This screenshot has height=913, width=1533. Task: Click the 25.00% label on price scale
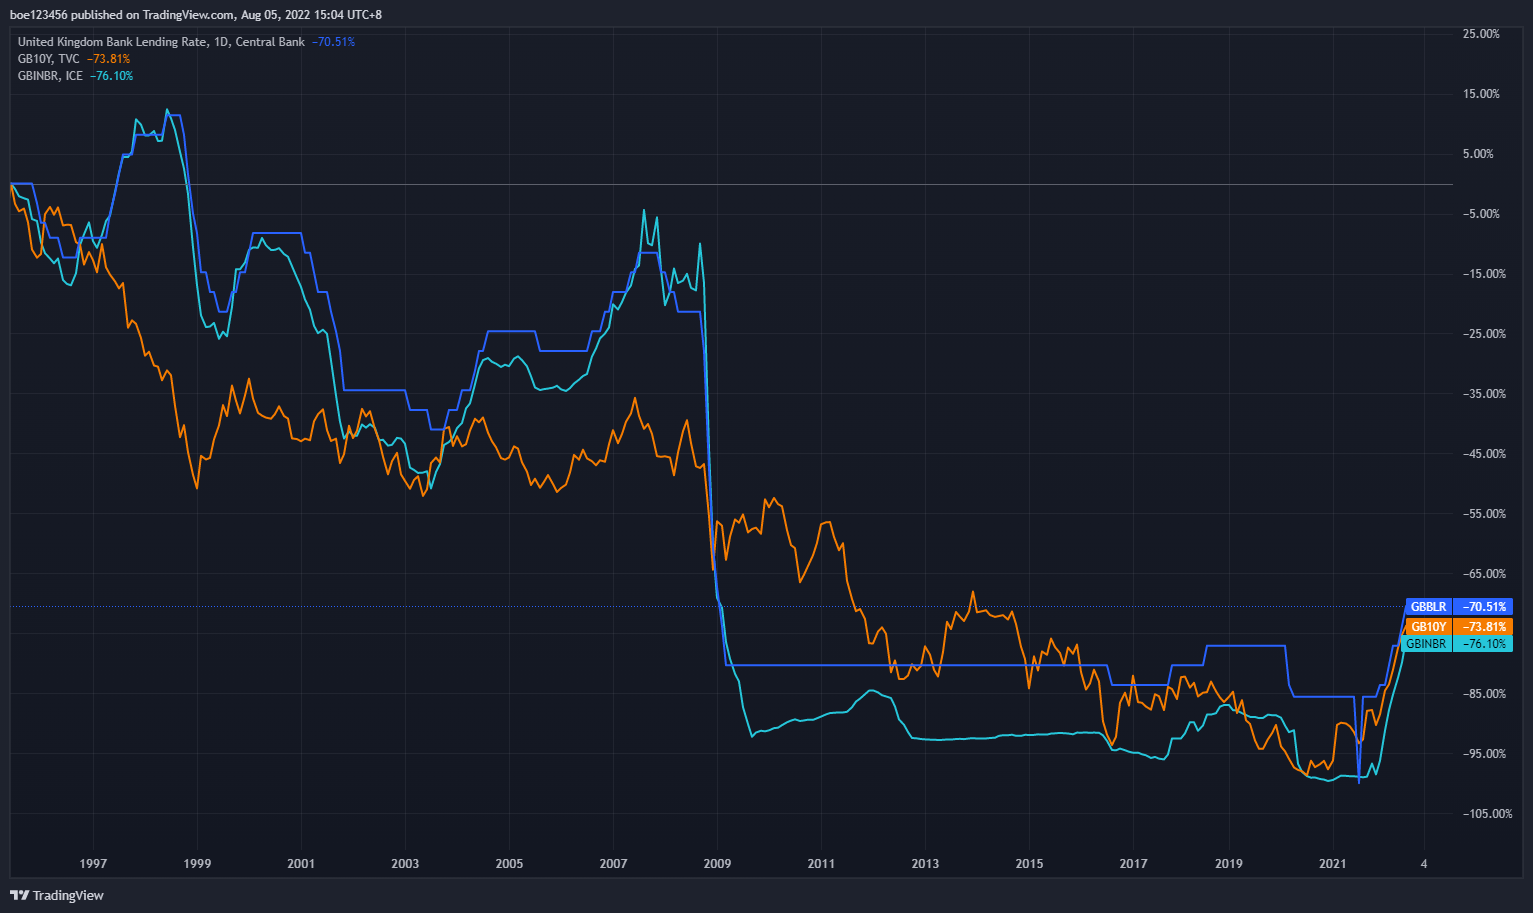click(x=1481, y=34)
